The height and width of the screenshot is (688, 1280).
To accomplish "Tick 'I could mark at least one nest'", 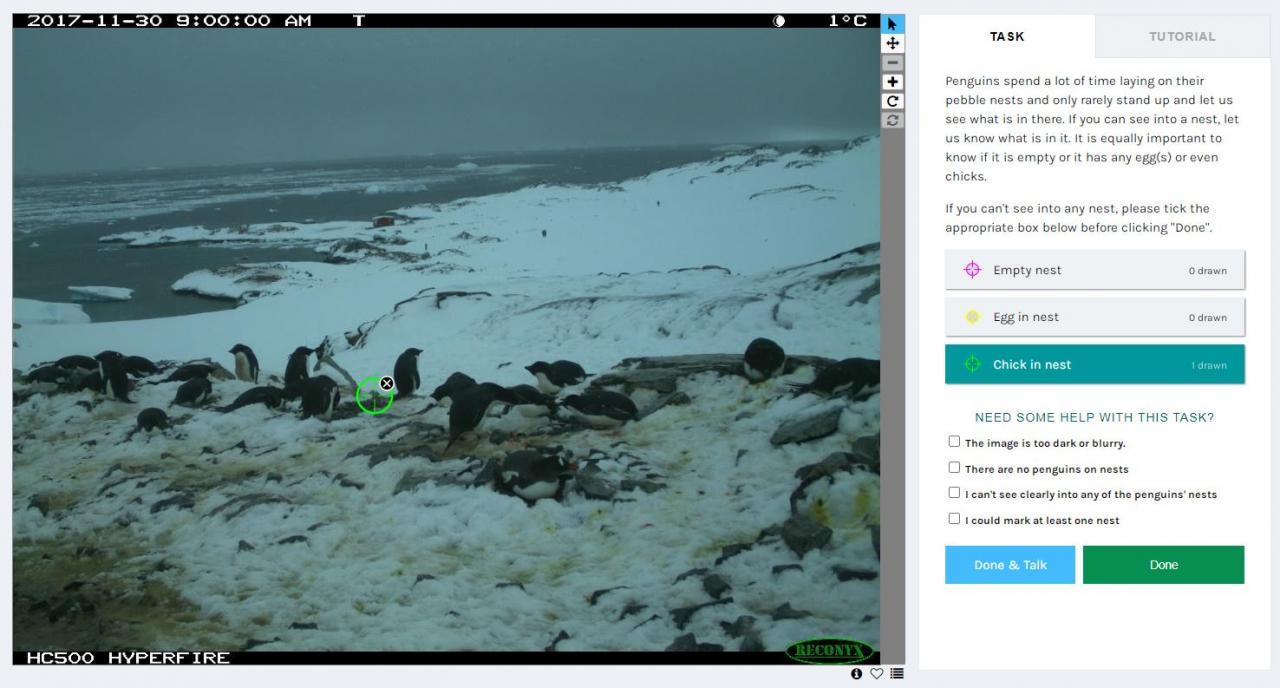I will tap(954, 519).
